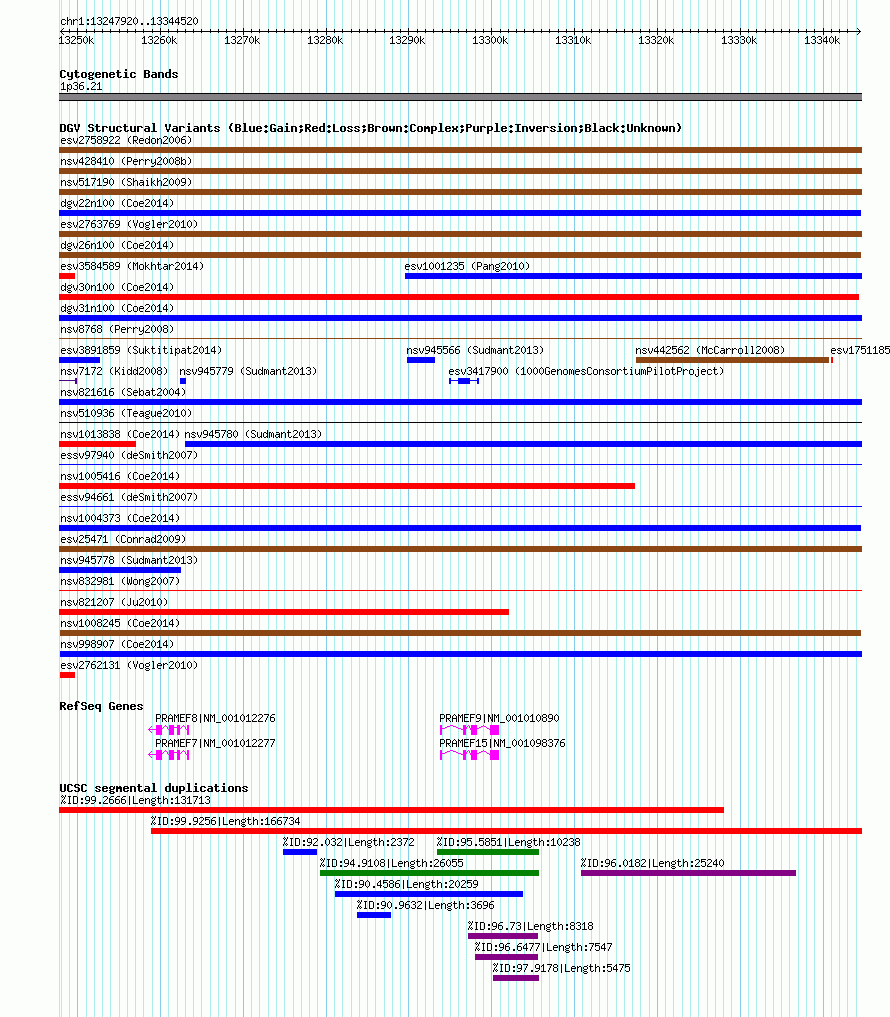Image resolution: width=890 pixels, height=1017 pixels.
Task: Click the nsv998907 (Coe2014) label
Action: pyautogui.click(x=117, y=644)
